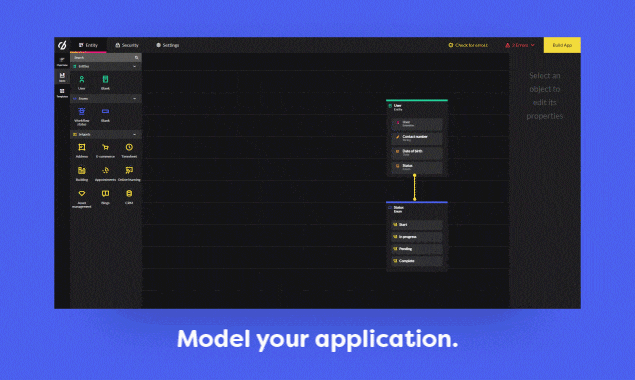Focus the Search field in sidebar
Image resolution: width=635 pixels, height=380 pixels.
106,58
